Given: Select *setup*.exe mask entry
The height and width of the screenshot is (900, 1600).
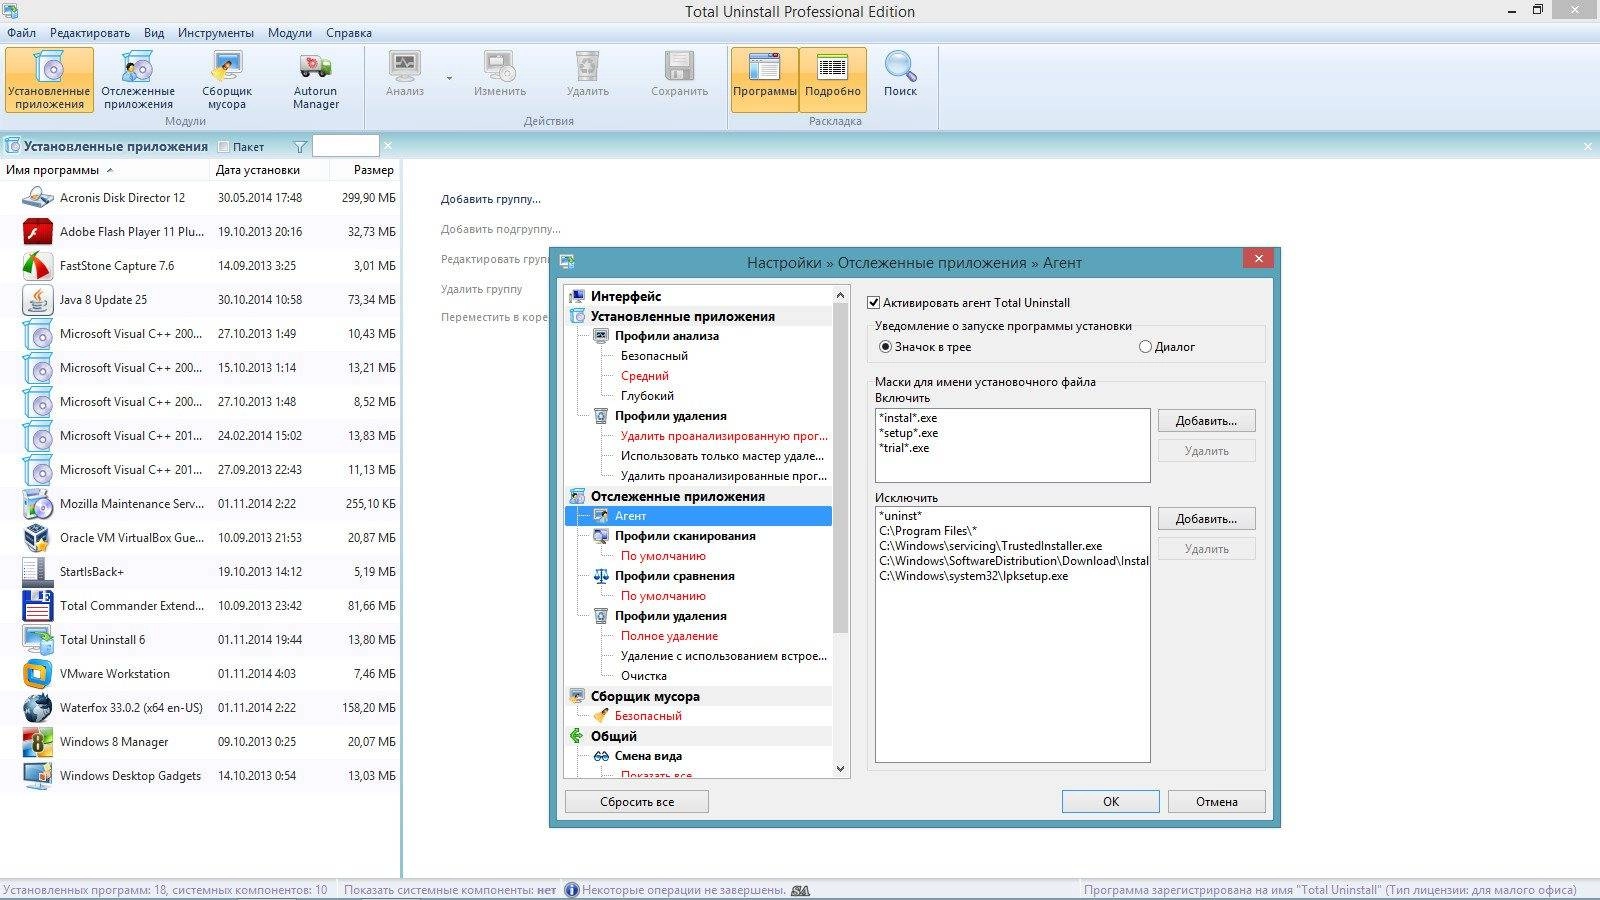Looking at the screenshot, I should click(909, 433).
